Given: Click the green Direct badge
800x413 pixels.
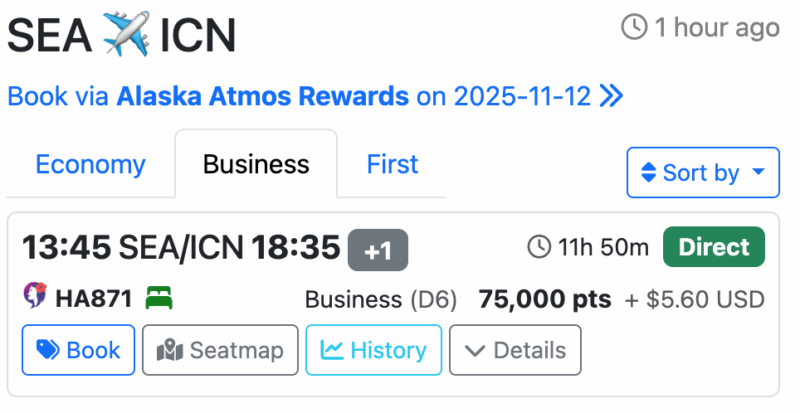Looking at the screenshot, I should click(x=714, y=247).
